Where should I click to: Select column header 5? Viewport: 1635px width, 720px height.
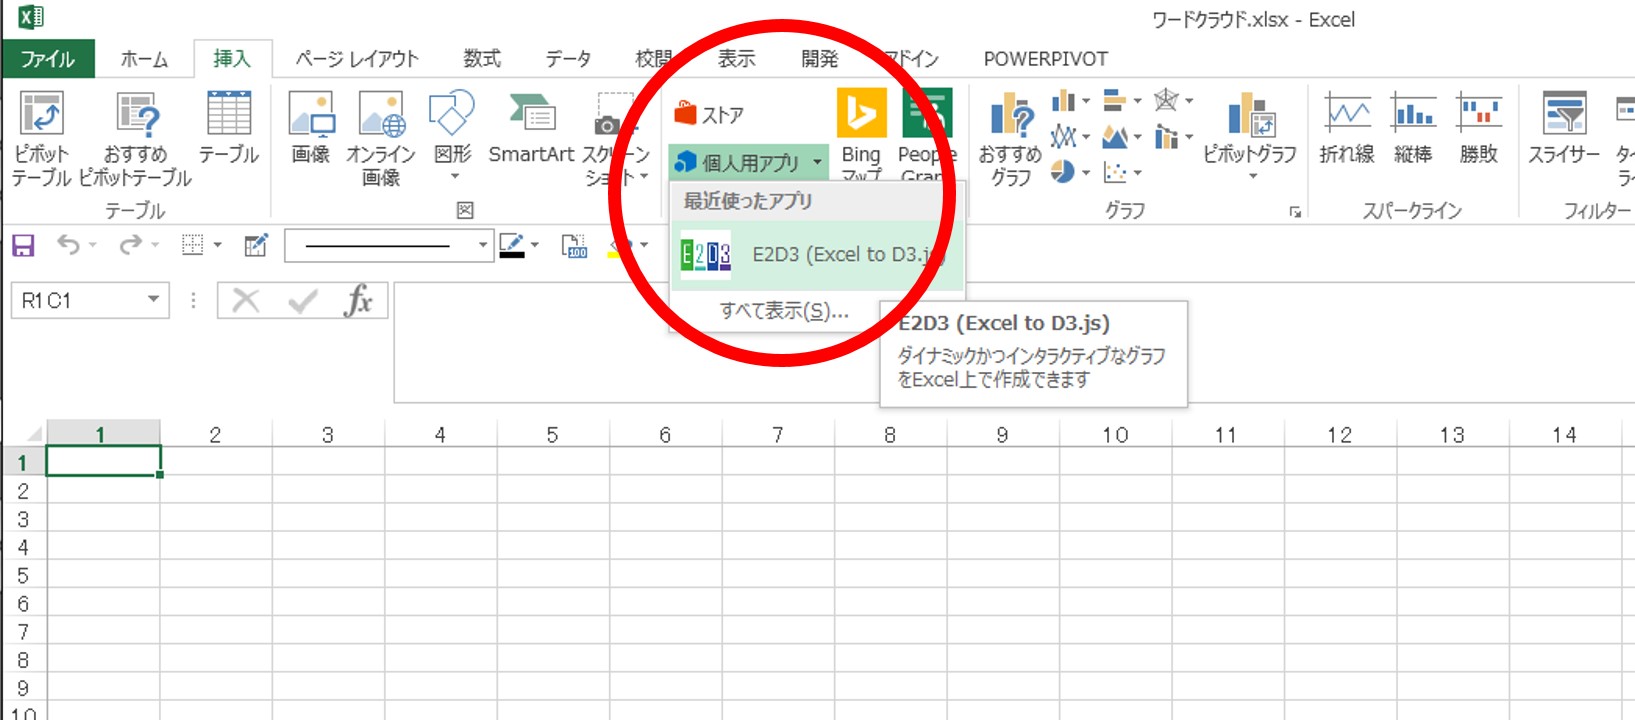[x=552, y=434]
